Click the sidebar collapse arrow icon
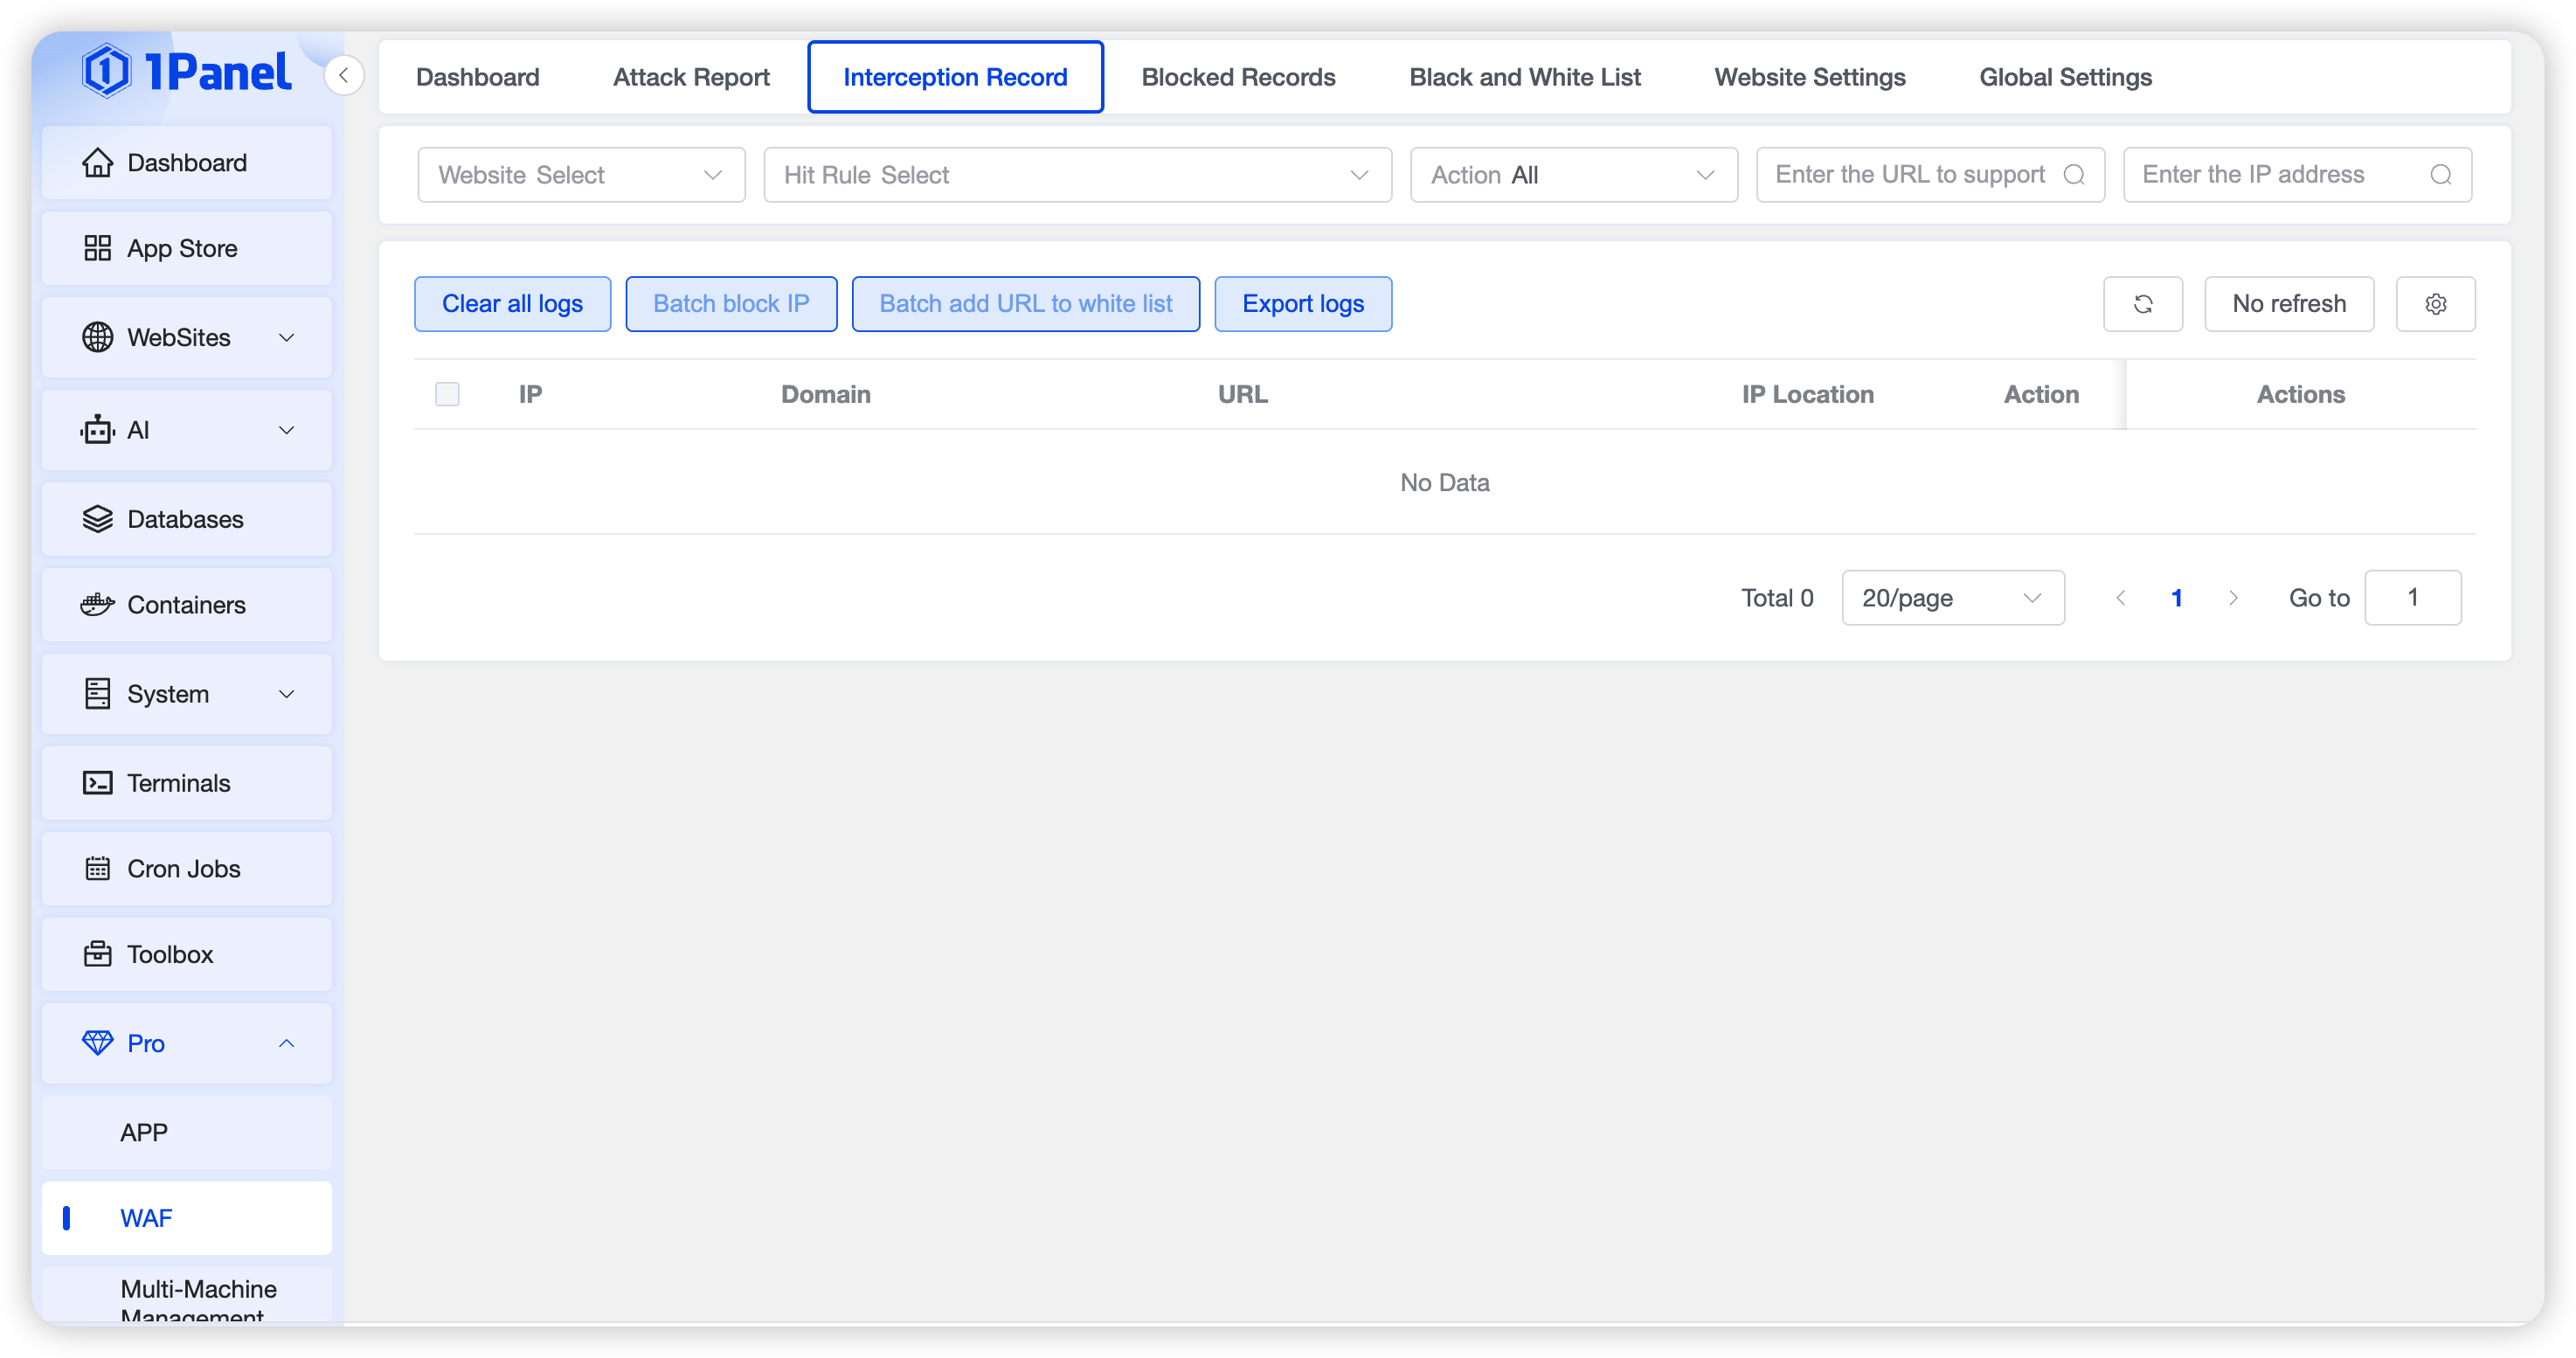The image size is (2576, 1358). 343,76
